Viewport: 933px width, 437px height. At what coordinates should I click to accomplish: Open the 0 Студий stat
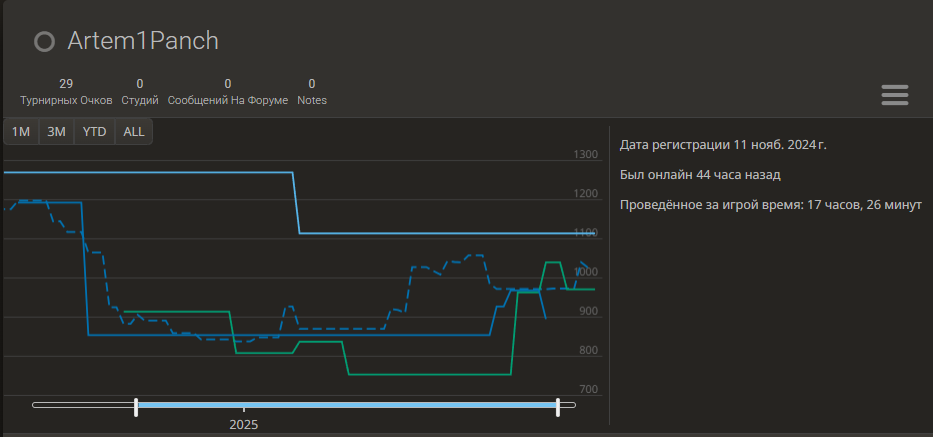point(140,92)
